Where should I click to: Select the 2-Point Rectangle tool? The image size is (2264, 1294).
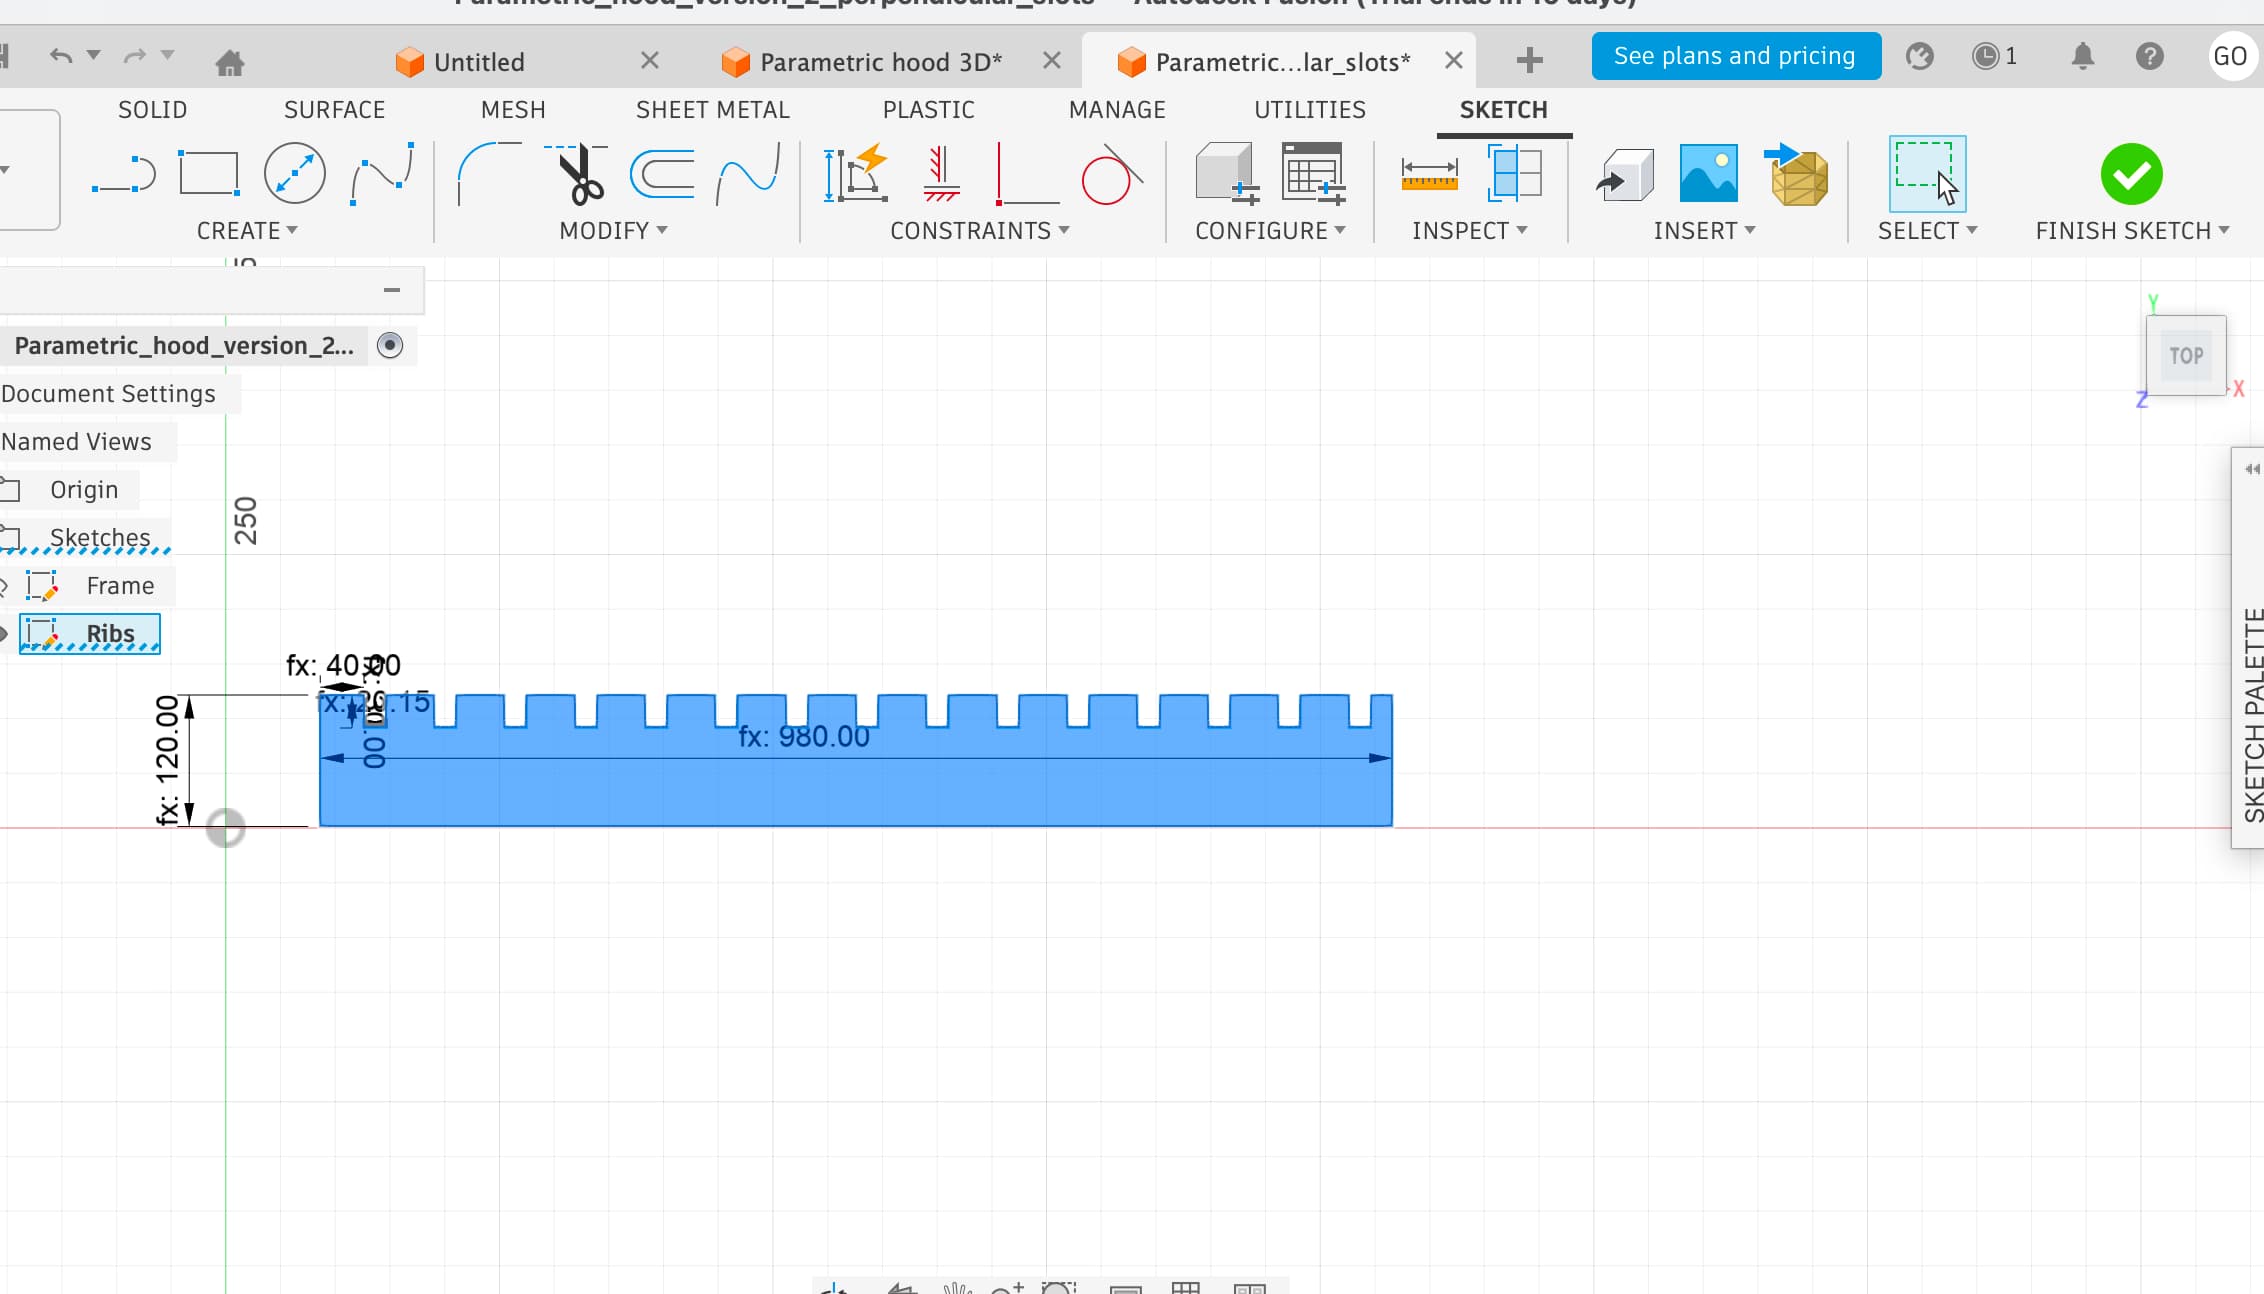(x=208, y=174)
